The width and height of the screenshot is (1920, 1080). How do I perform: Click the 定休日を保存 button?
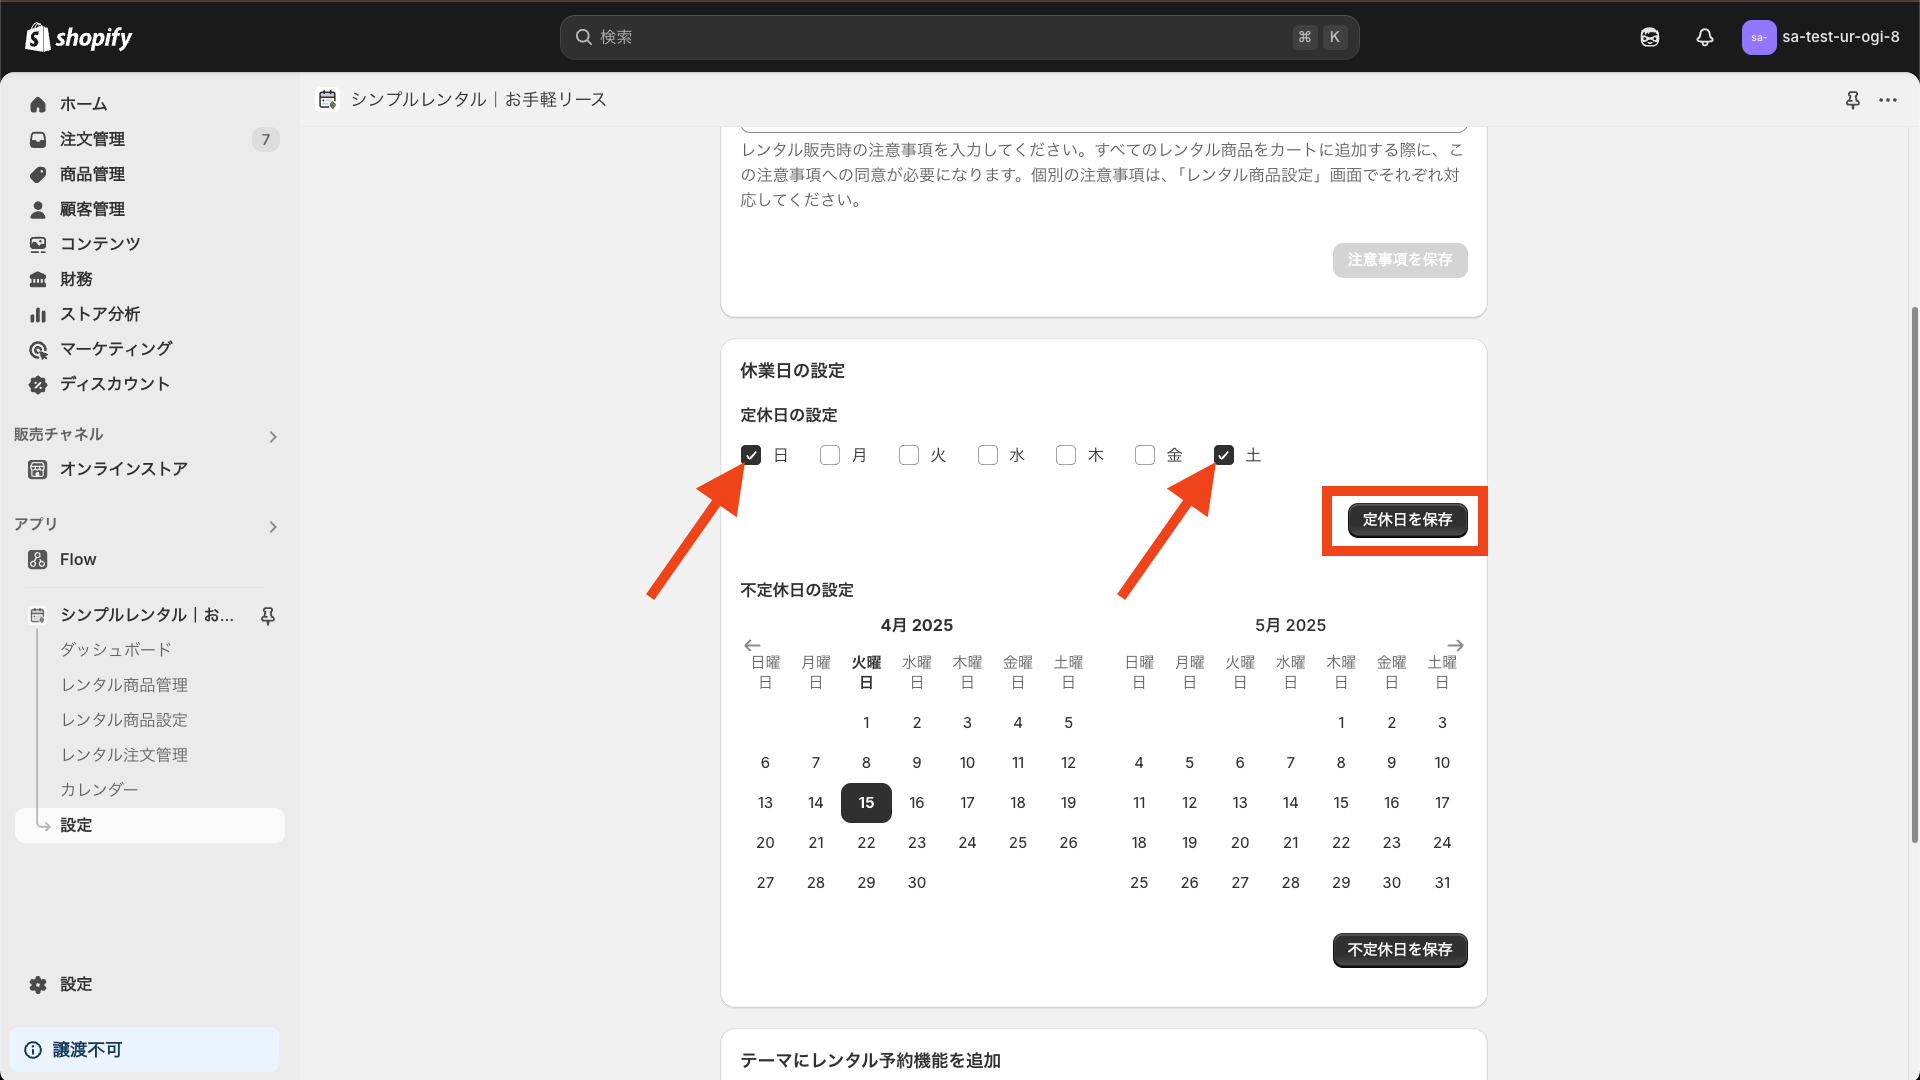click(x=1407, y=520)
